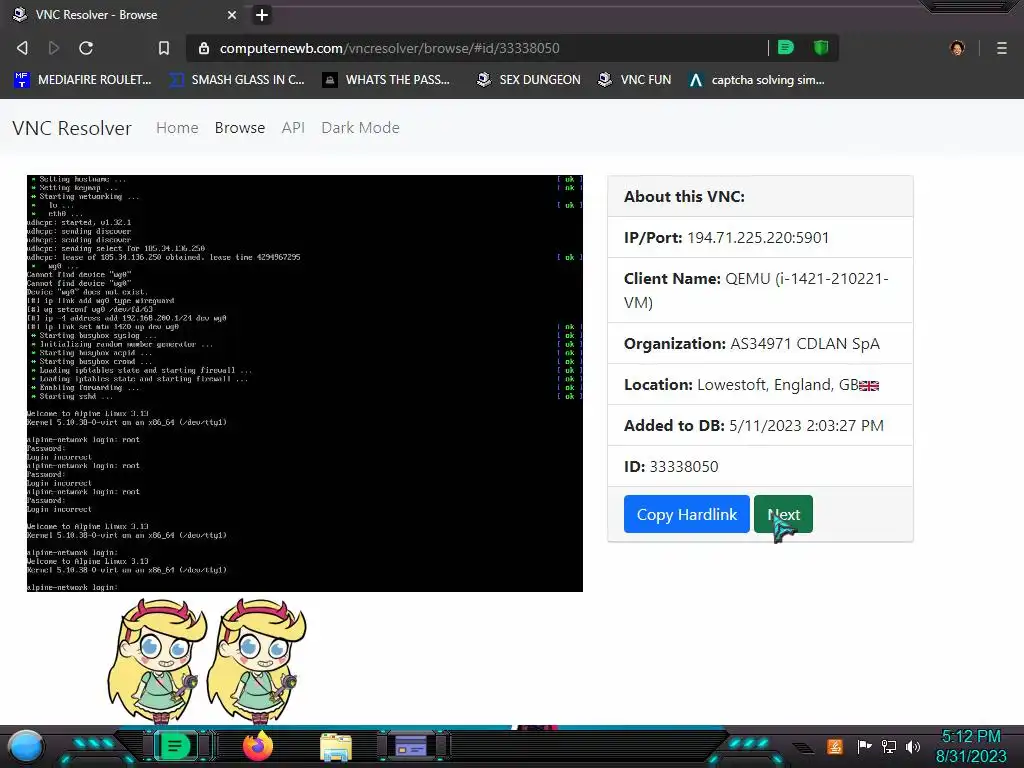The width and height of the screenshot is (1024, 768).
Task: Click the Organization AS34971 CDLAN SpA text
Action: [752, 344]
